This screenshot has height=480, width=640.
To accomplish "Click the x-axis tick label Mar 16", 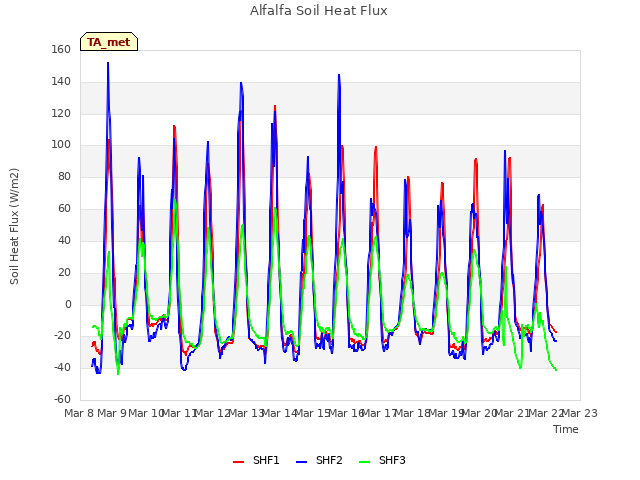I will pyautogui.click(x=346, y=413).
